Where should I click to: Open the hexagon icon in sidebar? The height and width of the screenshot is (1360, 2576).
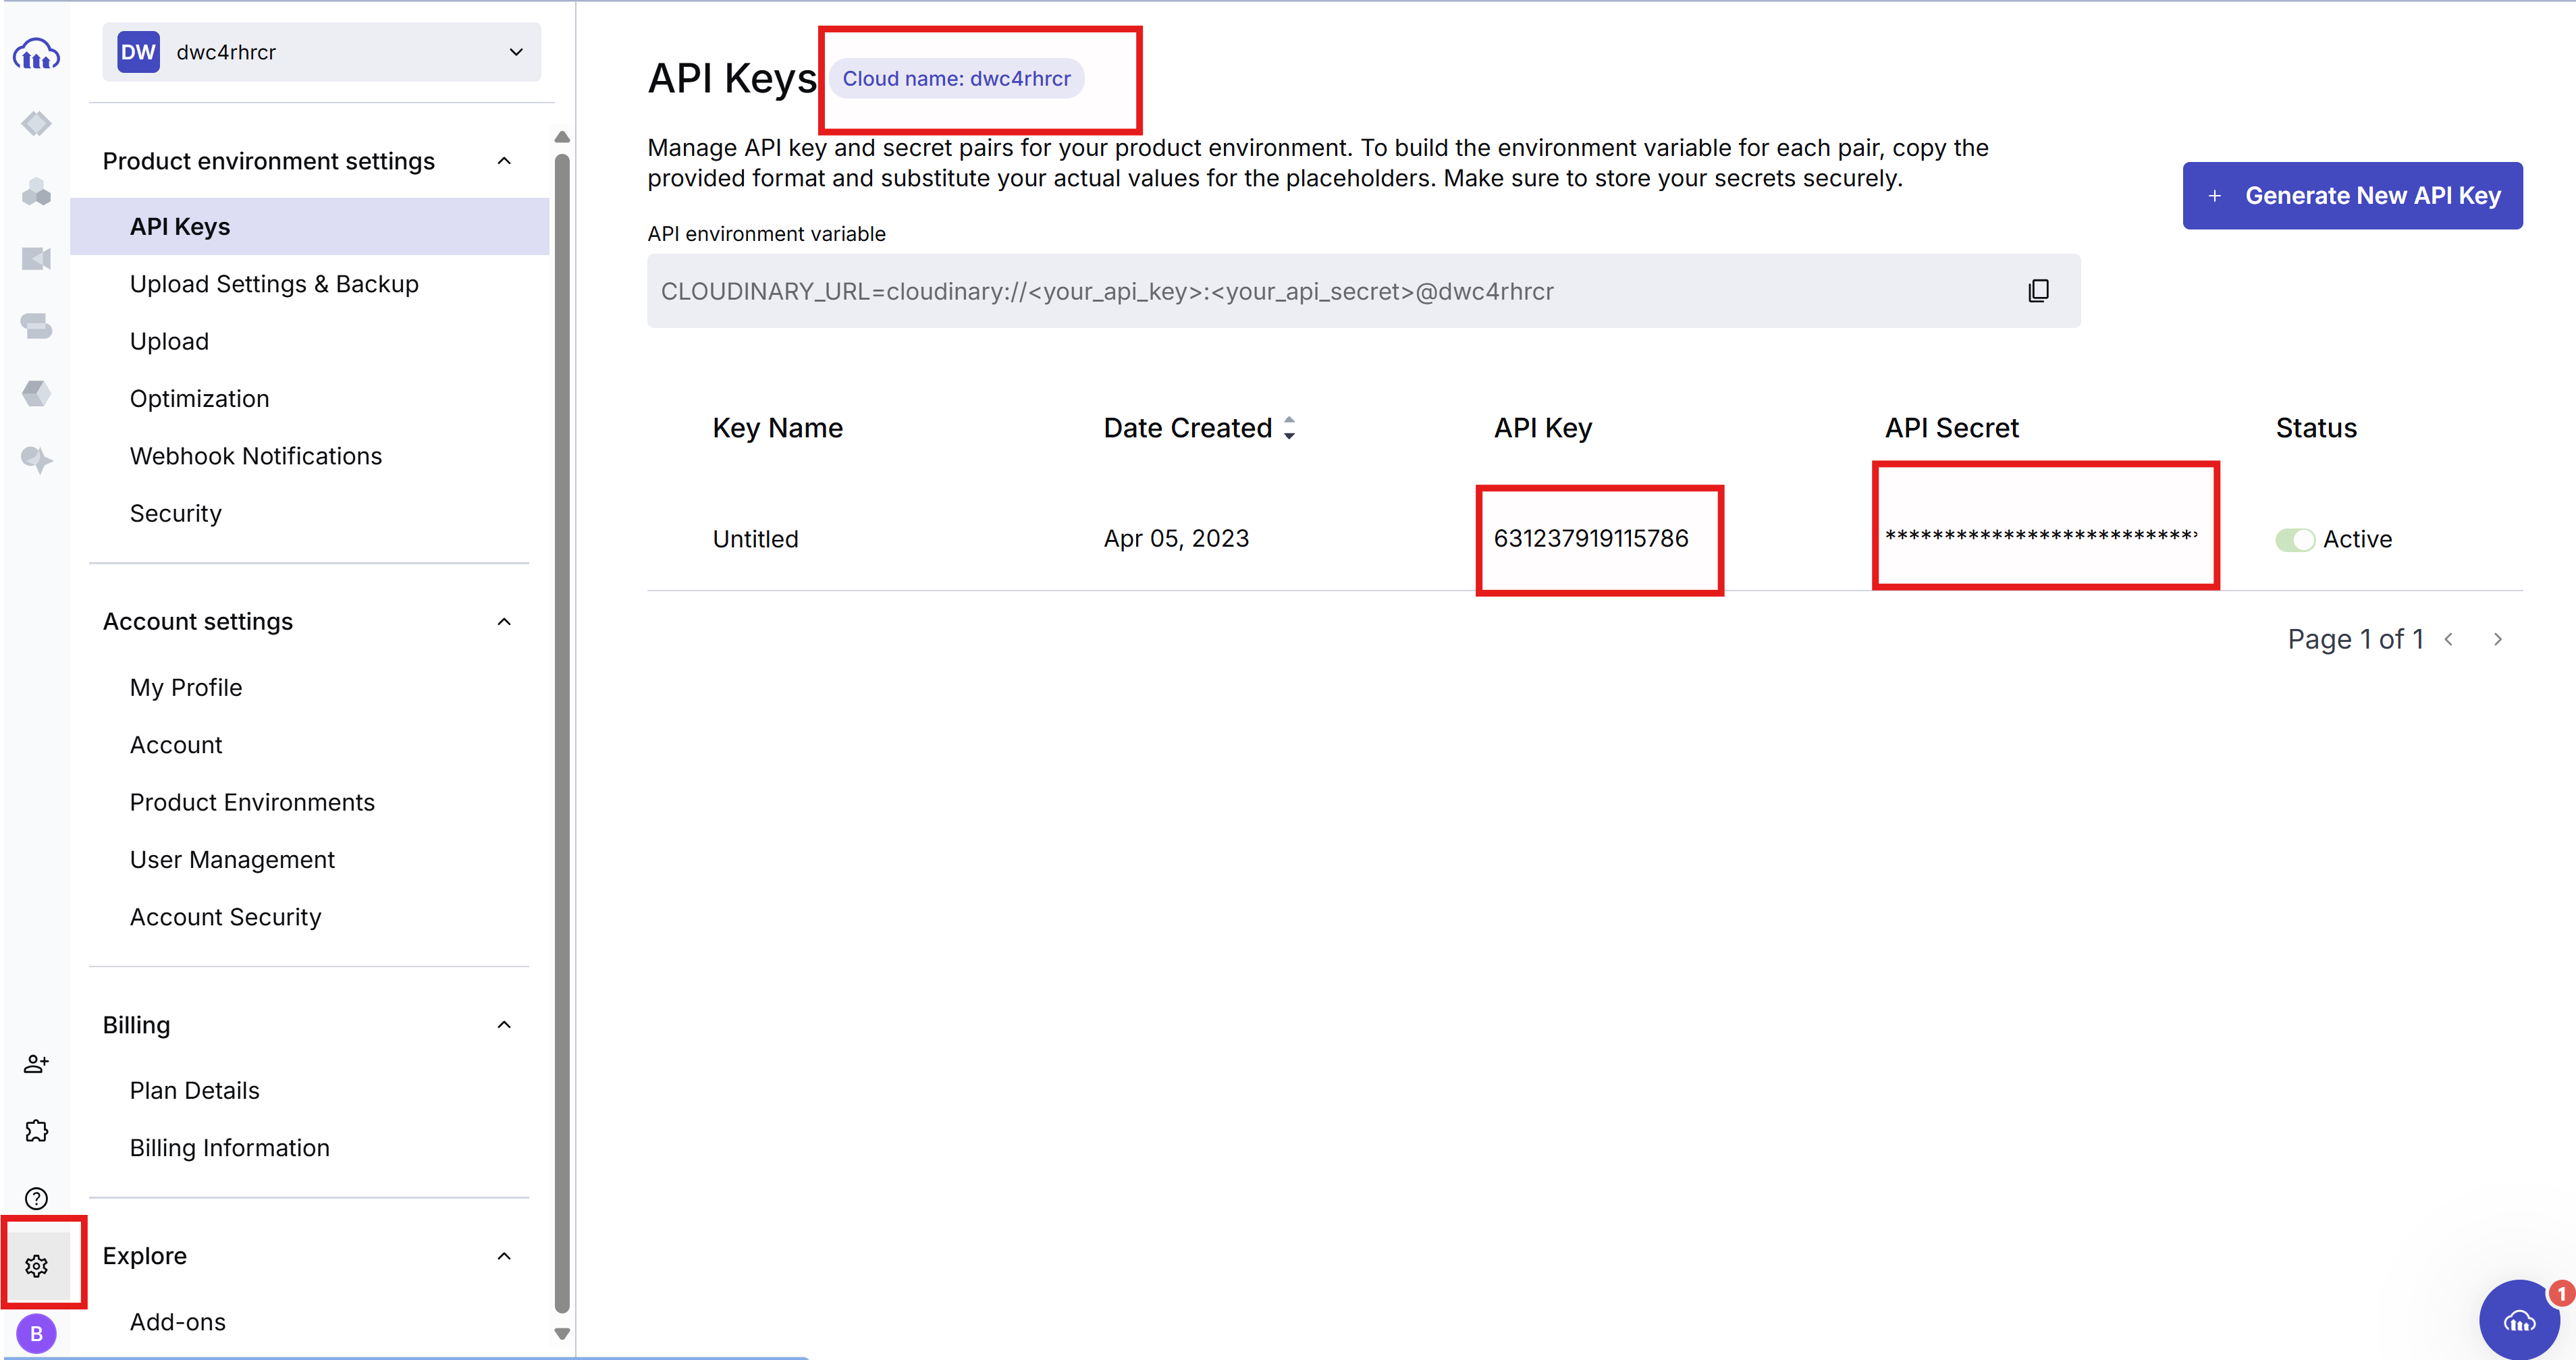(36, 393)
